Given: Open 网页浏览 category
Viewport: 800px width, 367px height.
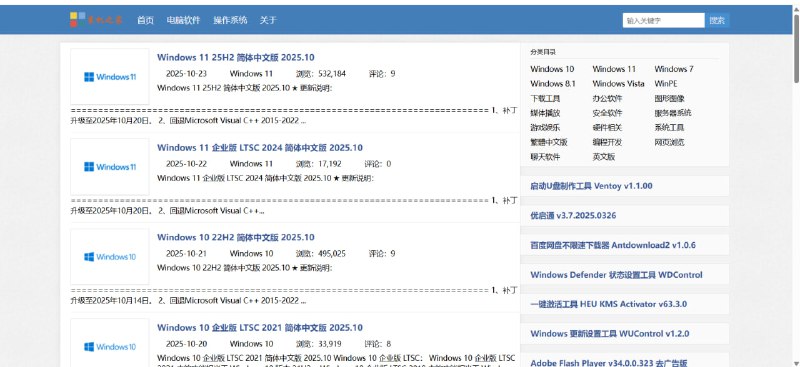Looking at the screenshot, I should click(x=669, y=142).
